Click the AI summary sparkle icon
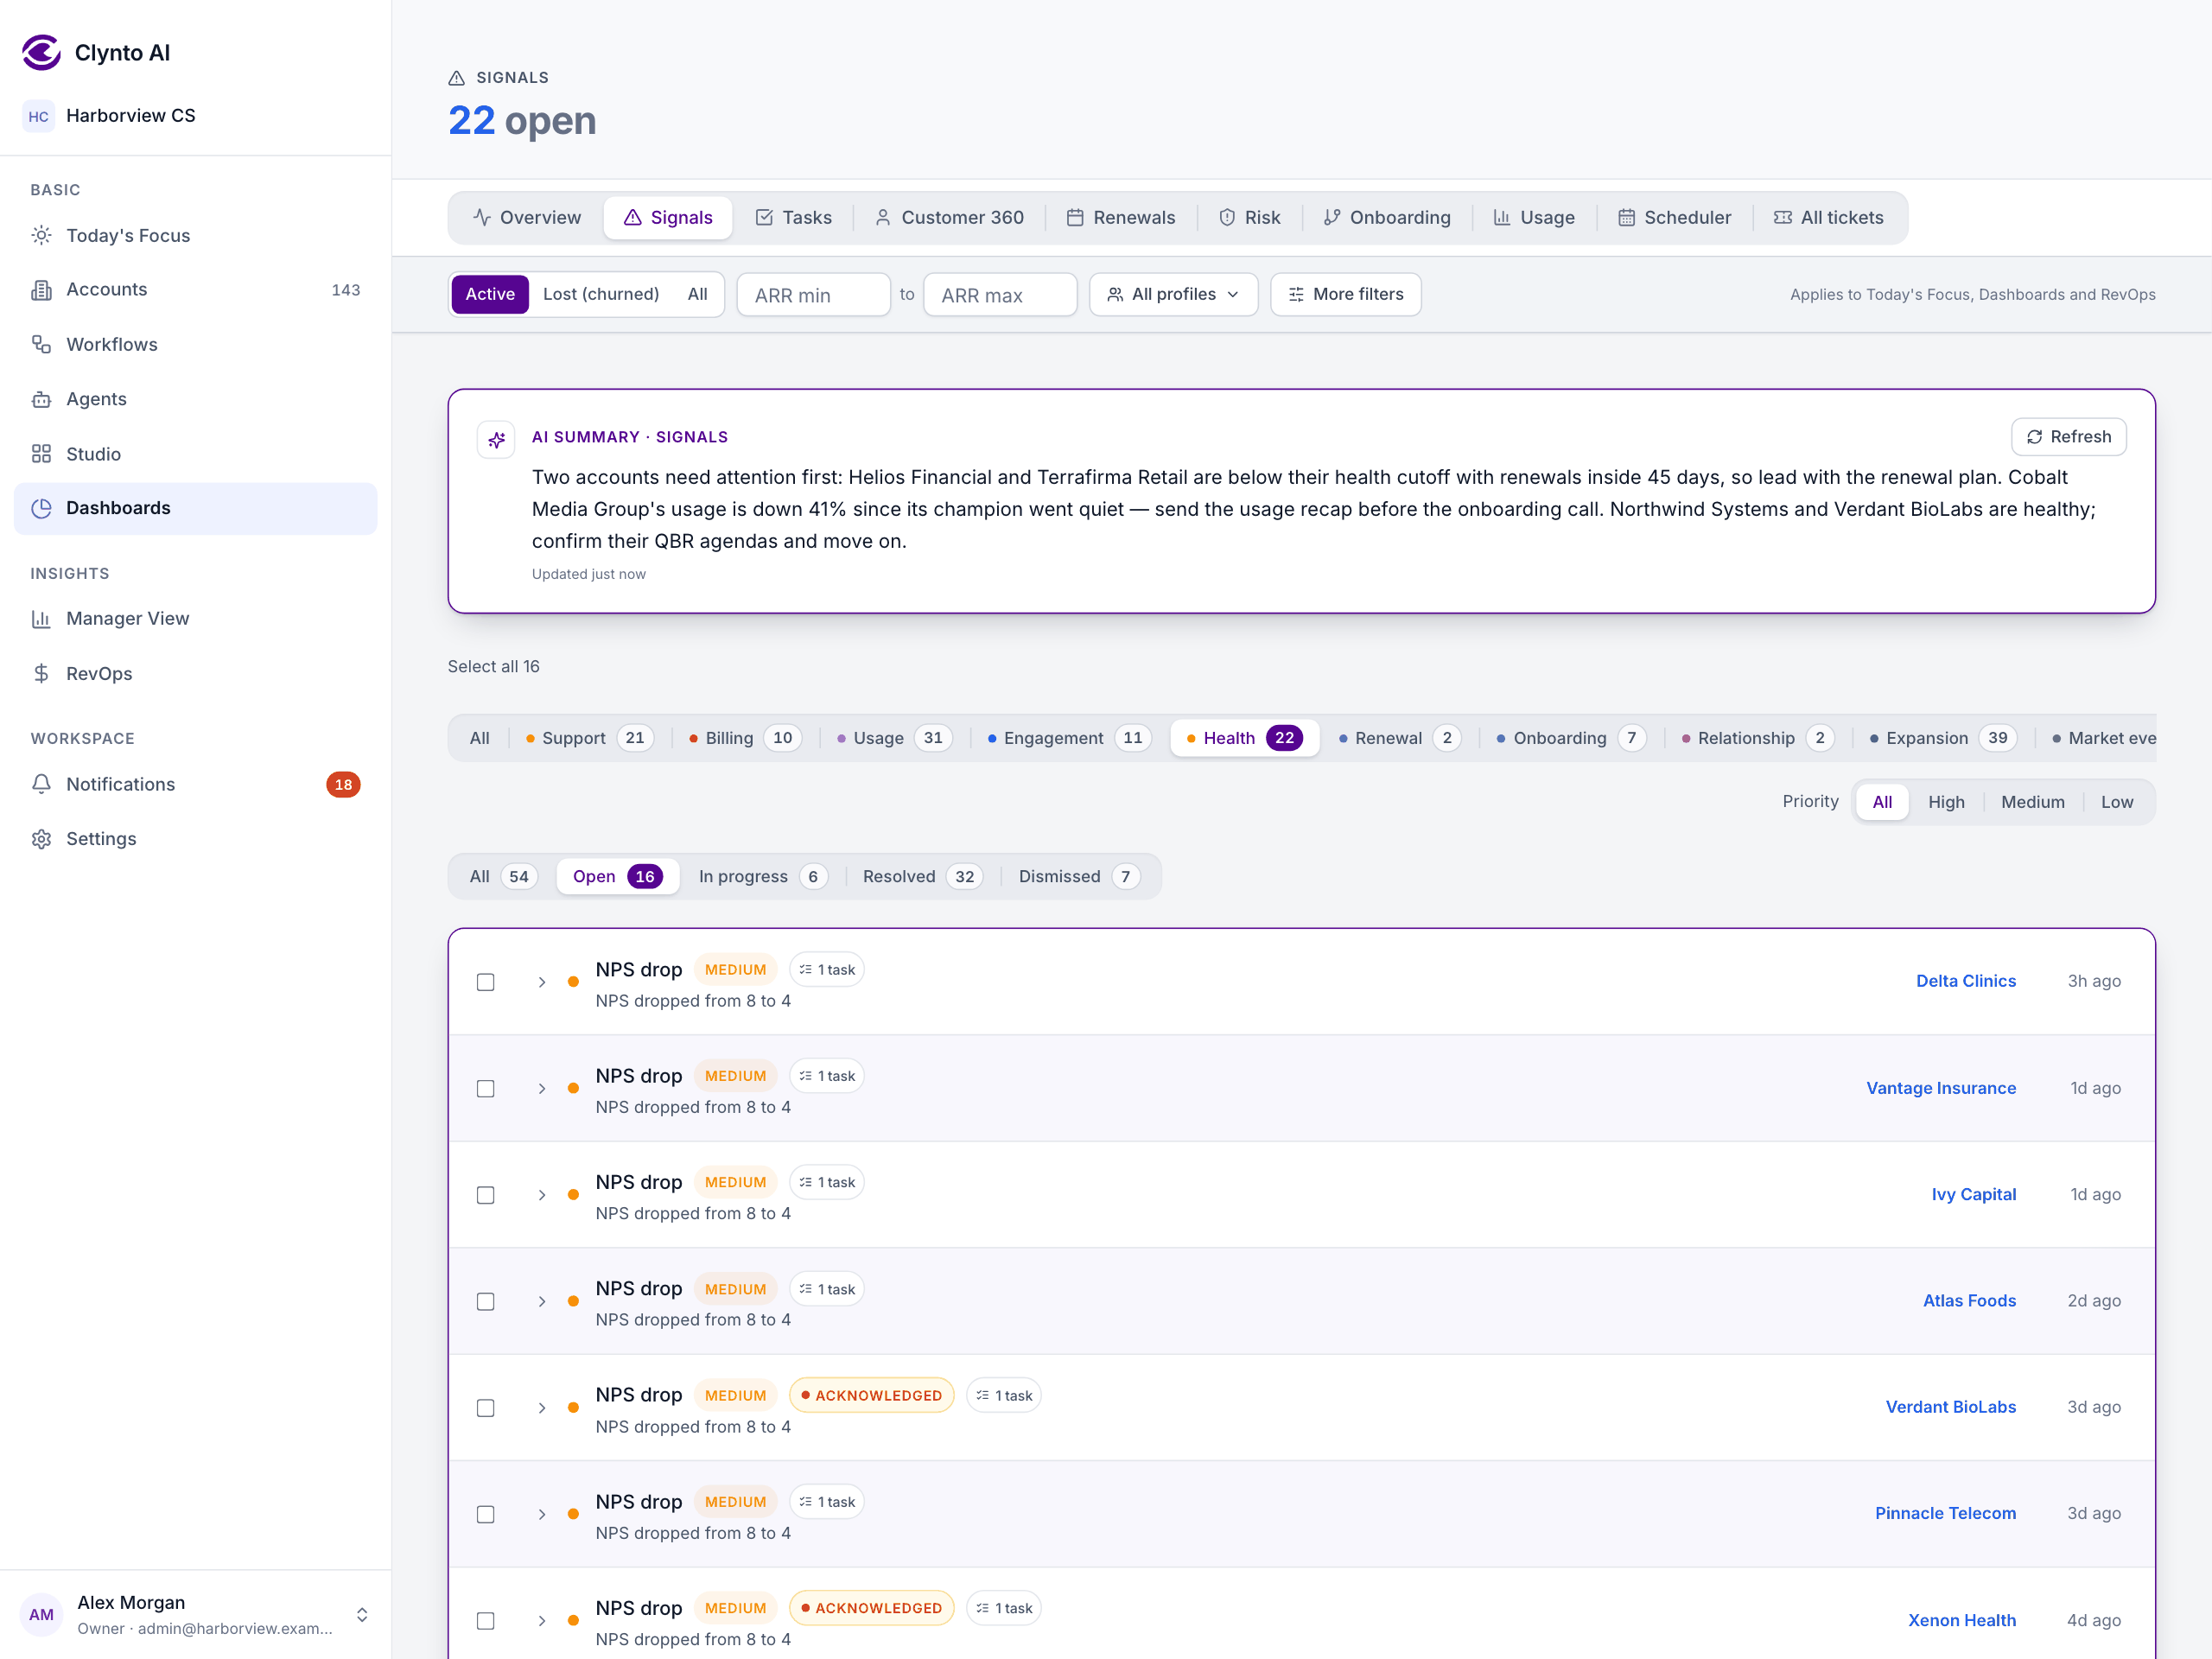Screen dimensions: 2212x1659 coord(496,439)
